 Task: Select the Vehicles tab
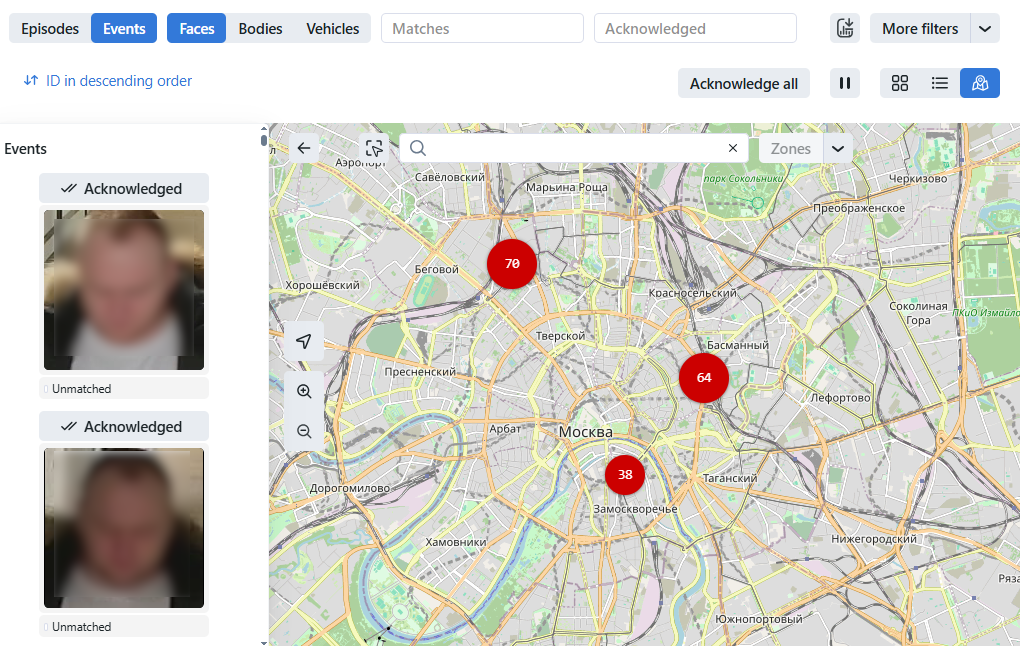(332, 29)
